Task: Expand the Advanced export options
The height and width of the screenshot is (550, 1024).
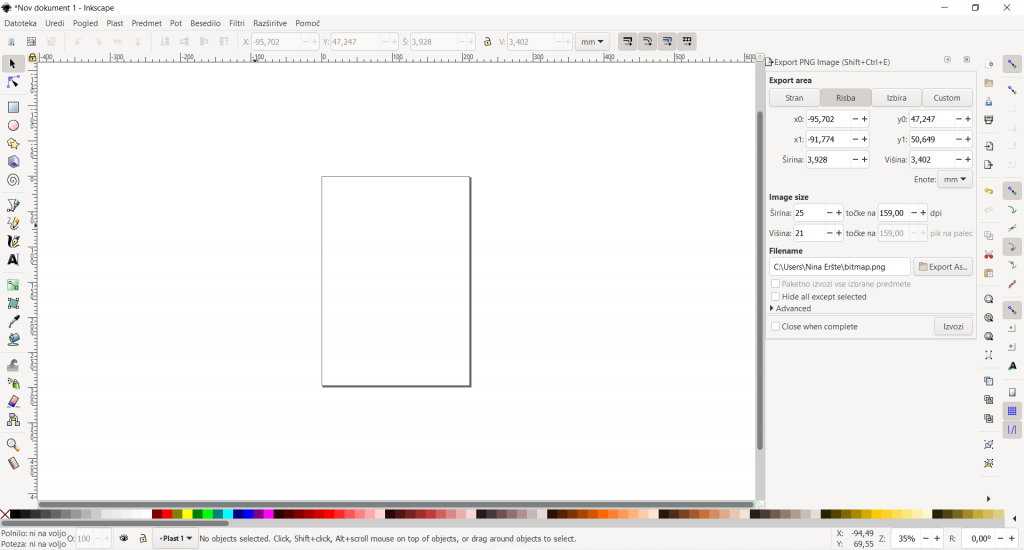Action: tap(791, 308)
